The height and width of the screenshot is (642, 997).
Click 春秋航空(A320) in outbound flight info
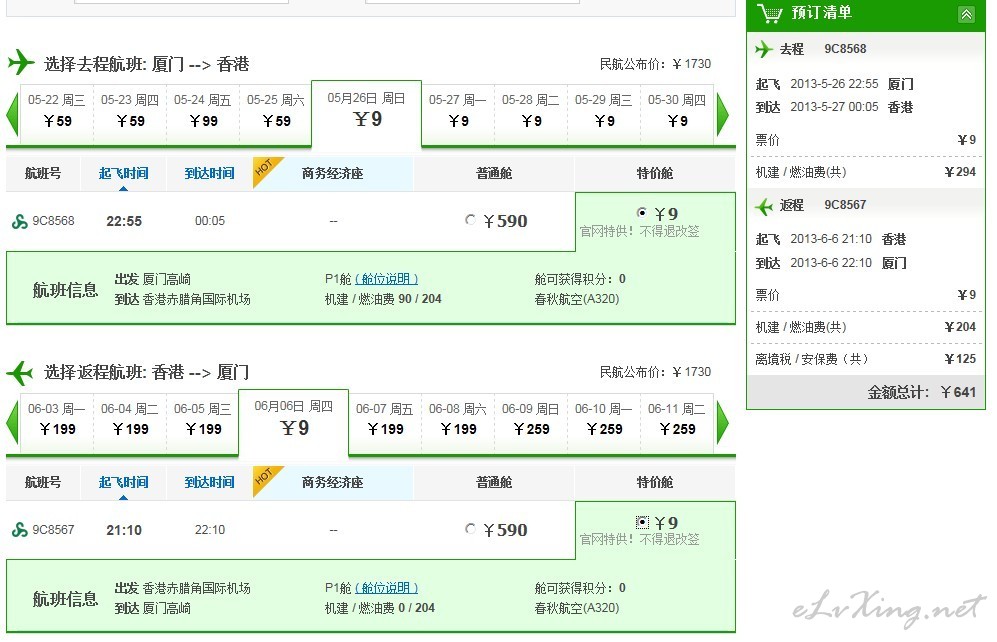577,299
